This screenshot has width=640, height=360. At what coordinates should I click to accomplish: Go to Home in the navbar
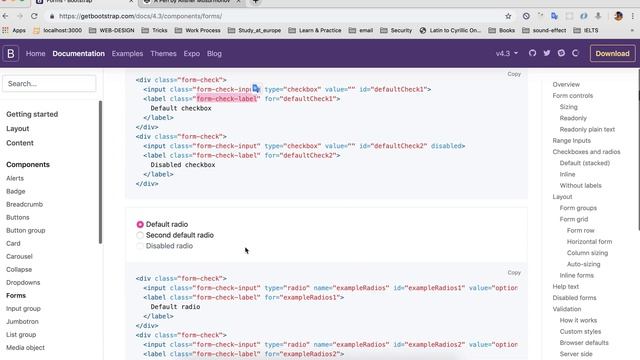point(36,53)
